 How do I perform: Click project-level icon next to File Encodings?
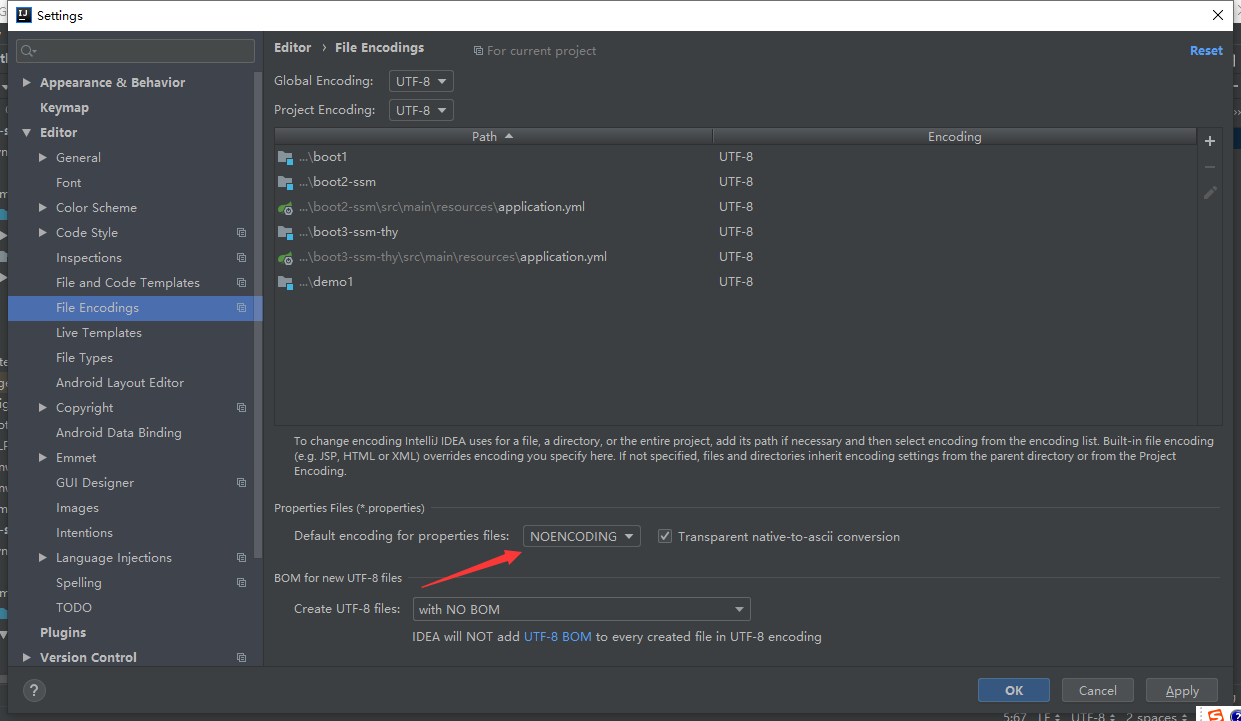click(x=241, y=307)
